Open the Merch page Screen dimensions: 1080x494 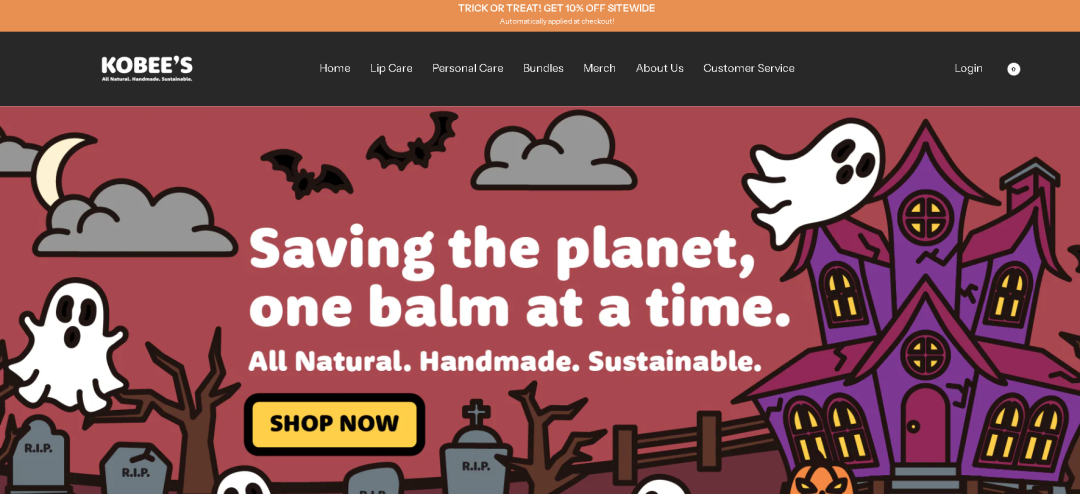pyautogui.click(x=599, y=68)
